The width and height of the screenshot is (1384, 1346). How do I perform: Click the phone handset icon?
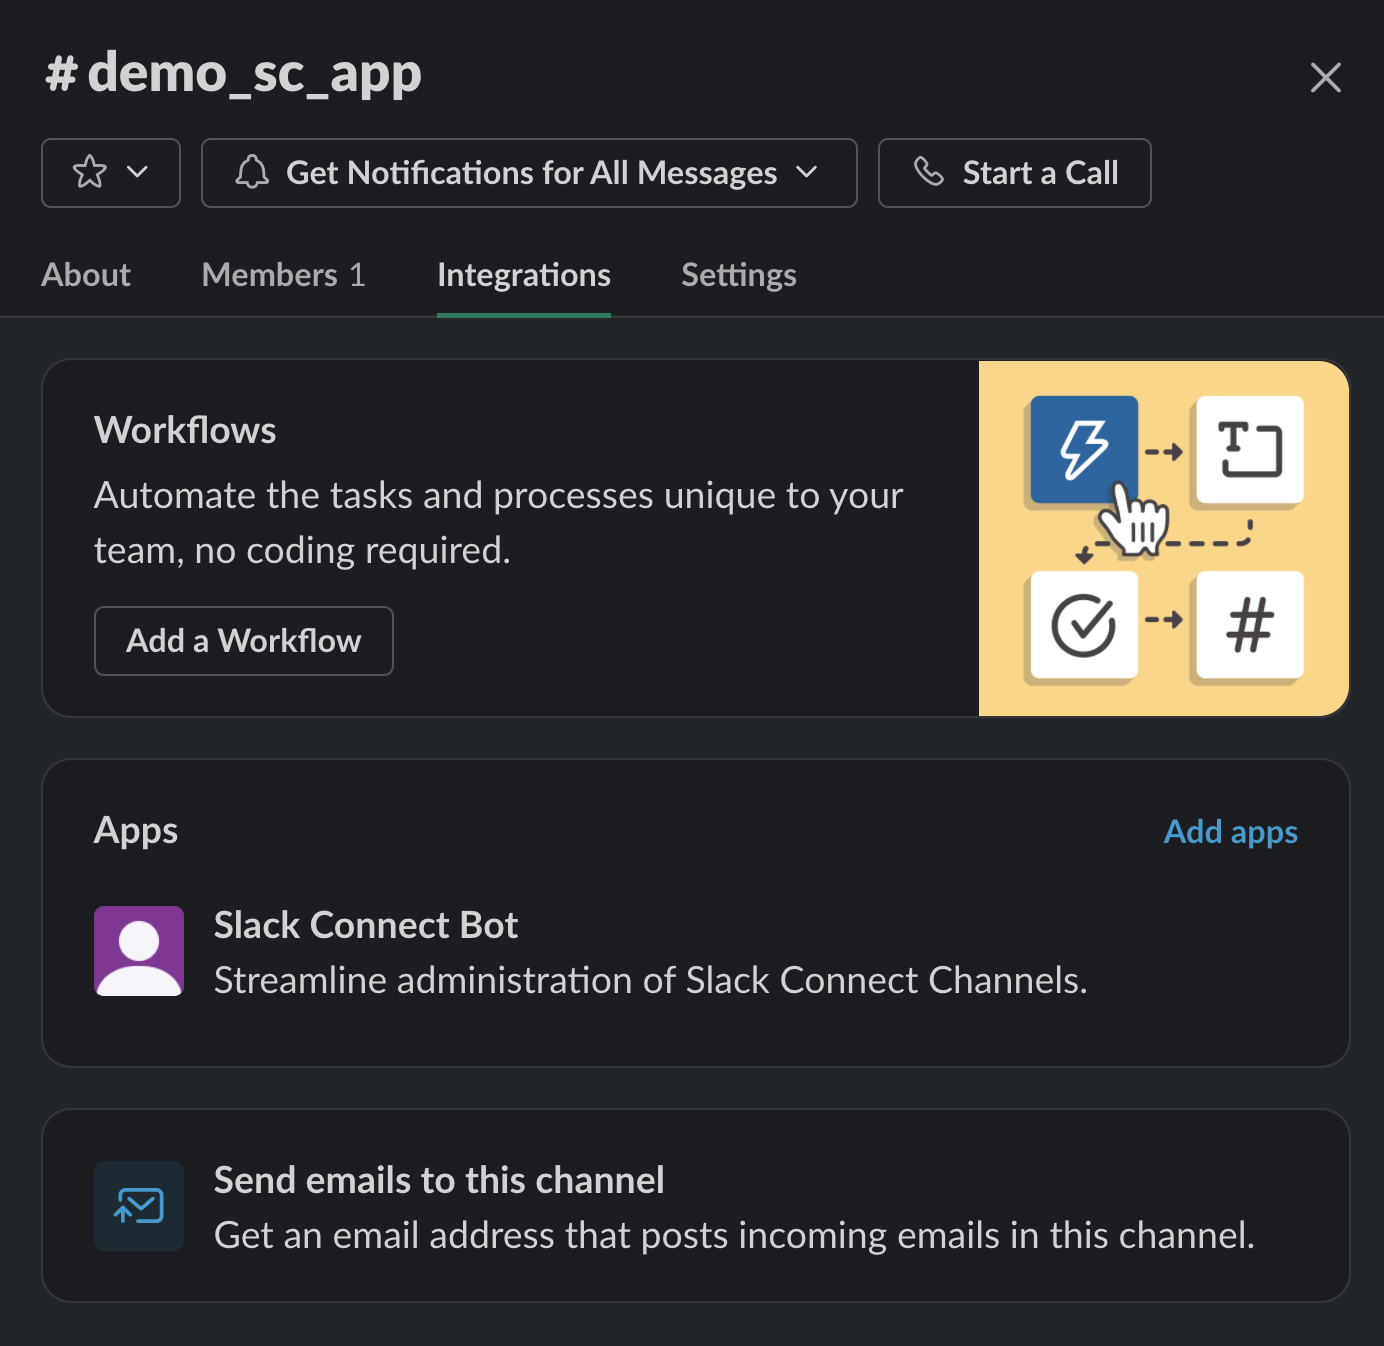pos(929,172)
